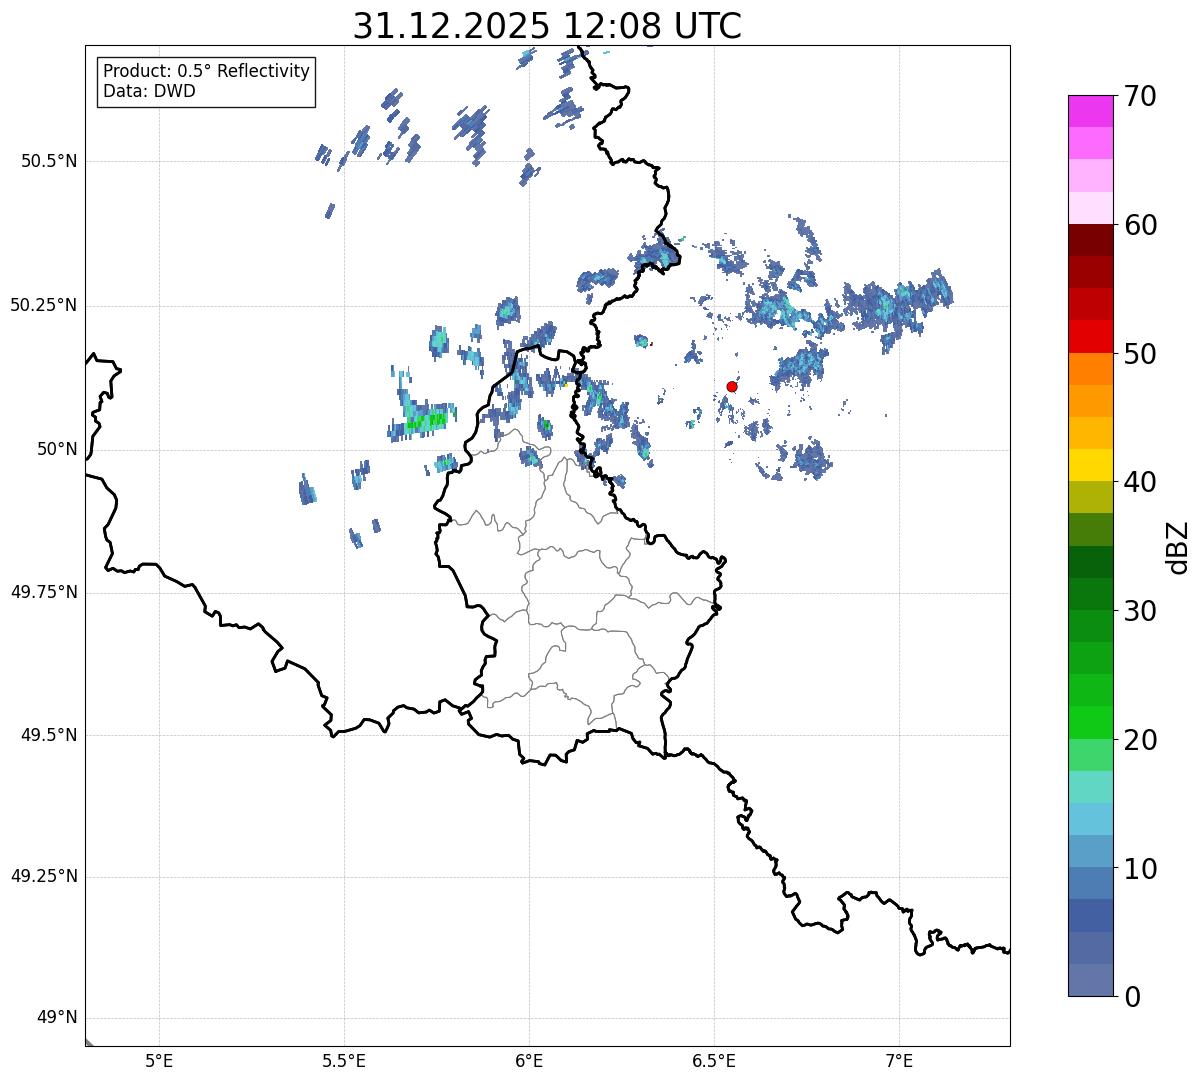Click the bright red colorbar swatch below 55 dBZ
Screen dimensions: 1202x1081
[x=1091, y=336]
